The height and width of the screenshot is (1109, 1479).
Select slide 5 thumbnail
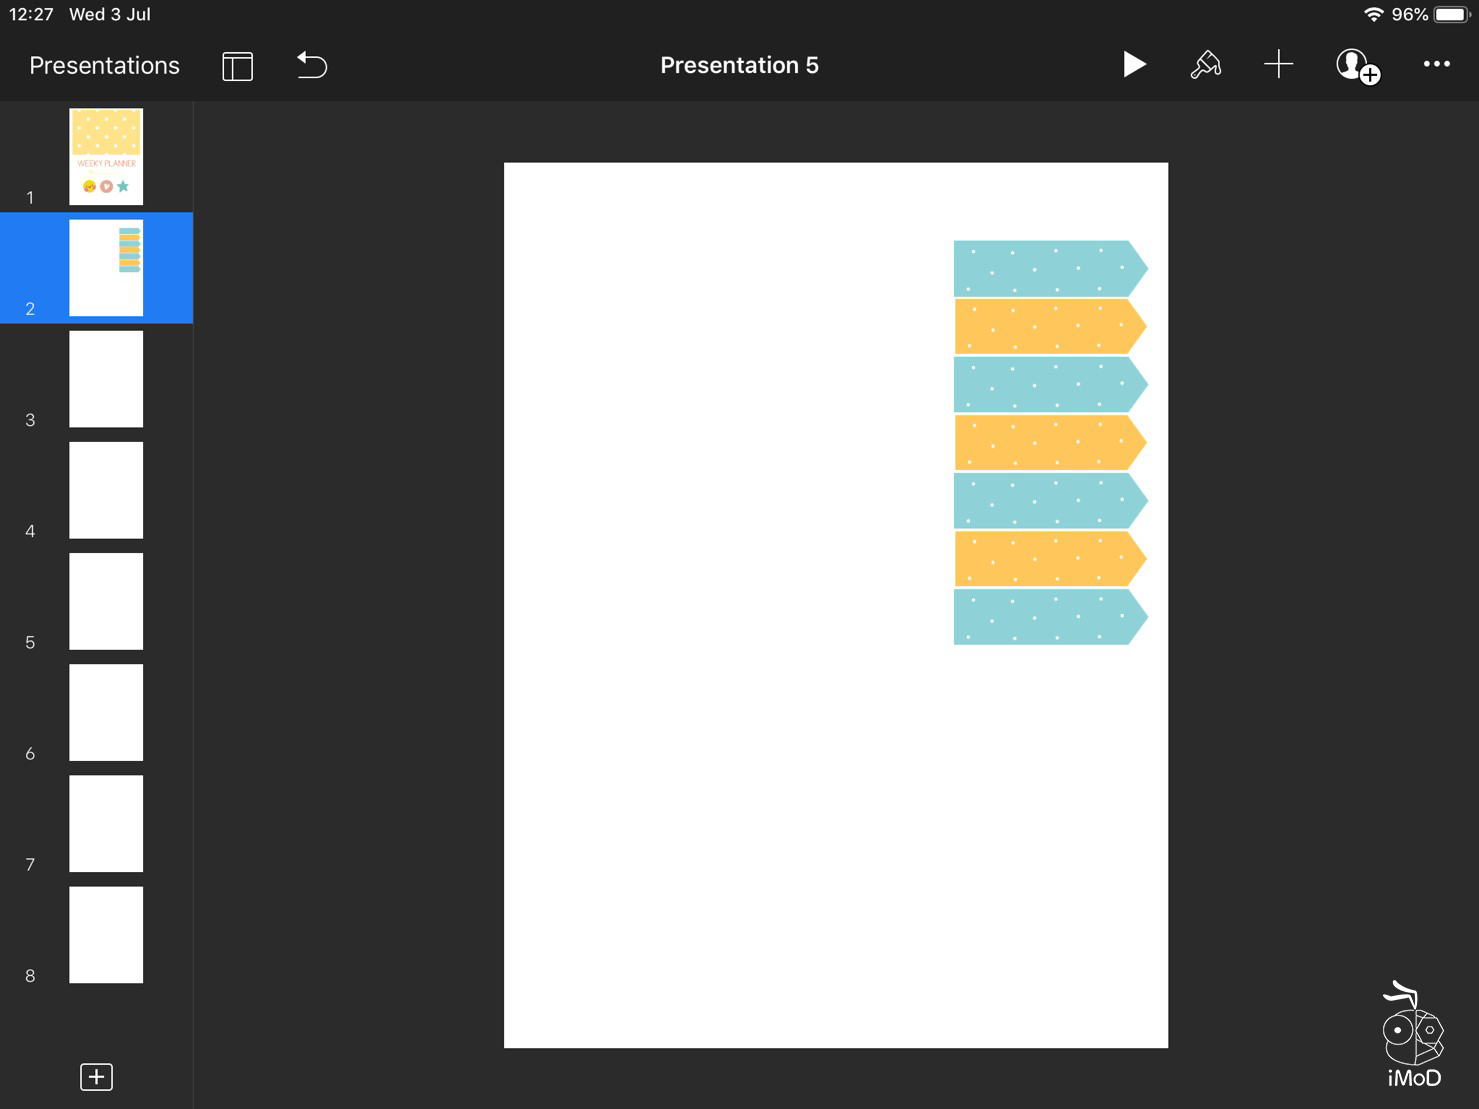[106, 601]
